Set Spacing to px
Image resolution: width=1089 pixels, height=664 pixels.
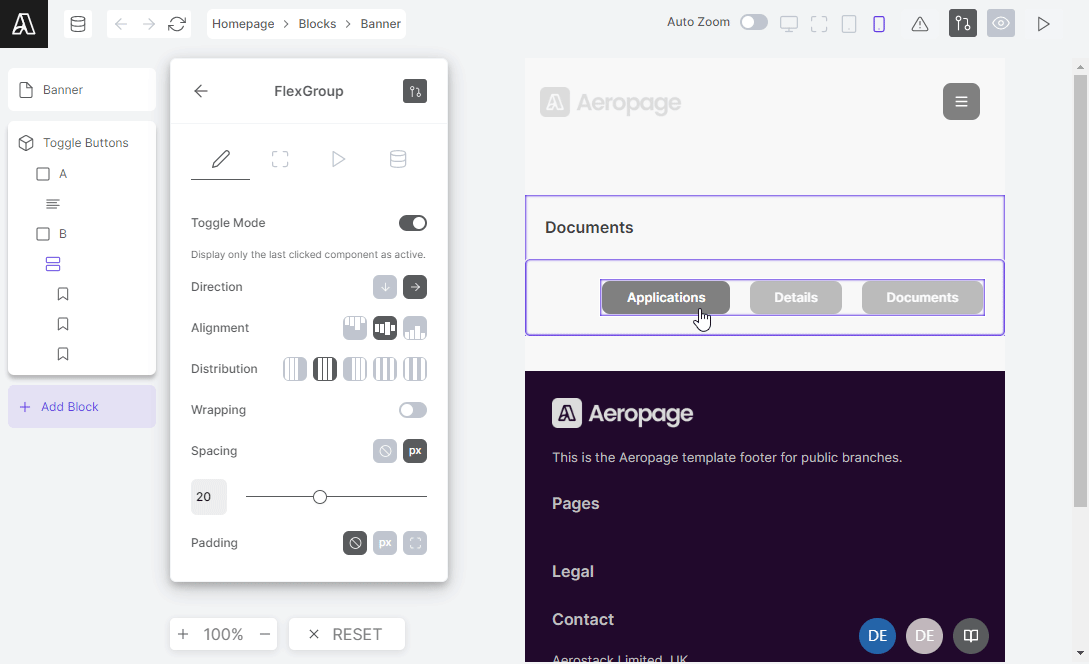pyautogui.click(x=415, y=451)
